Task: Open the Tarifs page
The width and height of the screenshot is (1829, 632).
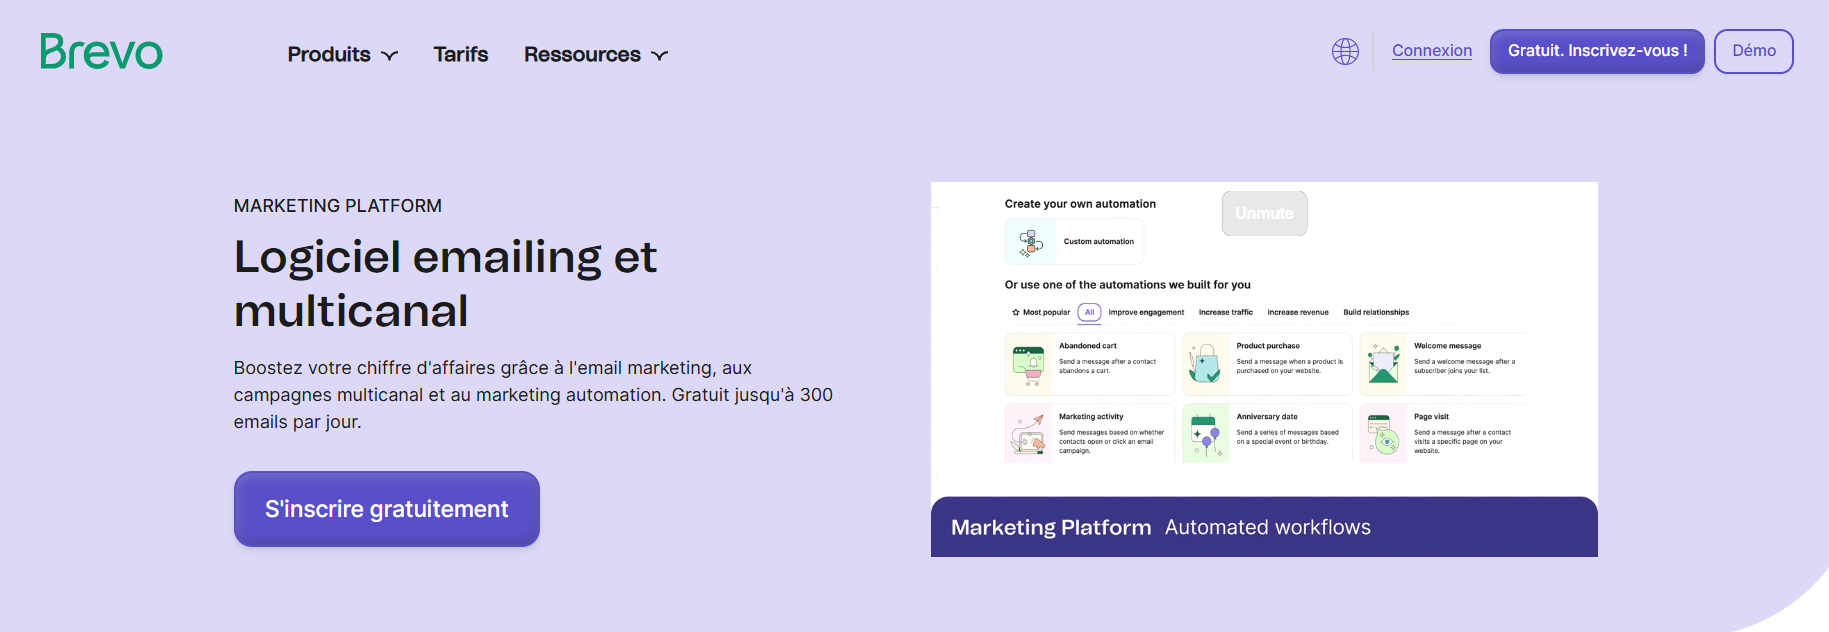Action: 461,54
